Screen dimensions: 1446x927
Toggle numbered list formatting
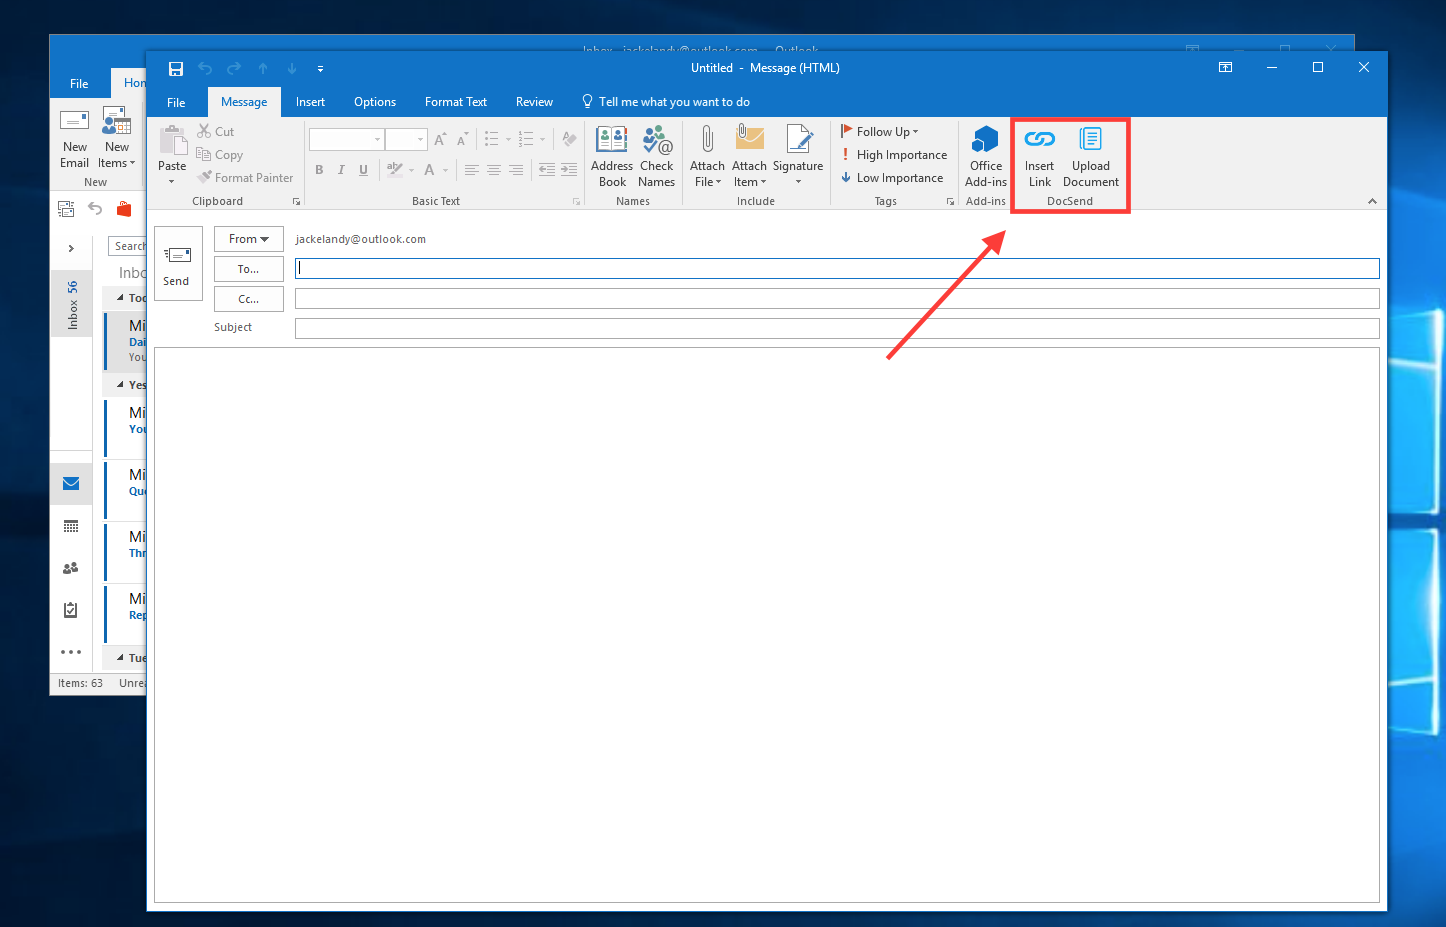click(x=526, y=140)
